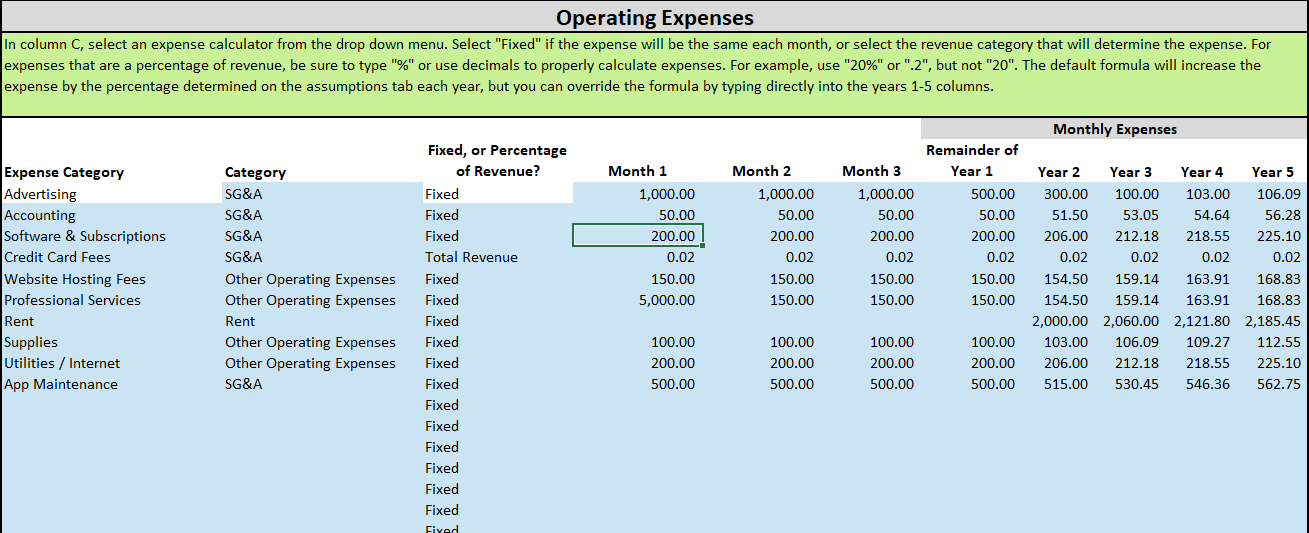Click the Month 2 column header
Screen dimensions: 1309x533
point(761,171)
